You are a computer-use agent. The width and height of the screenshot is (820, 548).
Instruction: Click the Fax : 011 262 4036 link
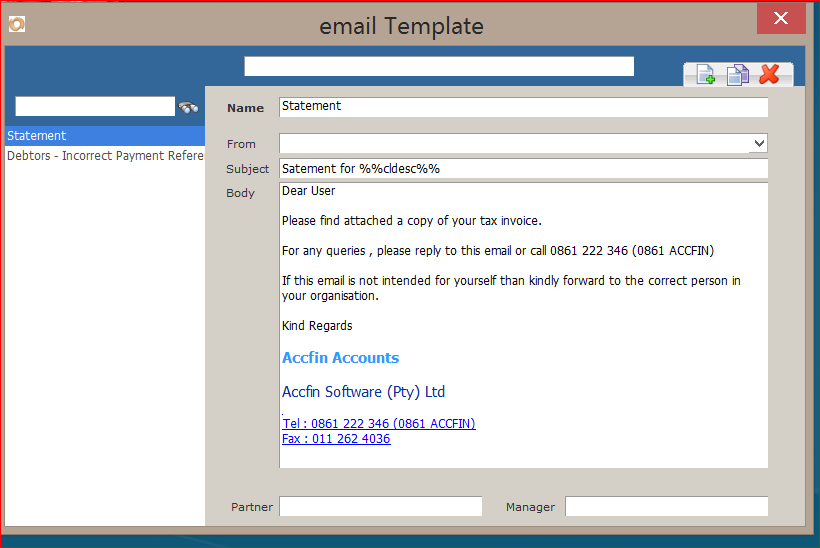click(336, 439)
